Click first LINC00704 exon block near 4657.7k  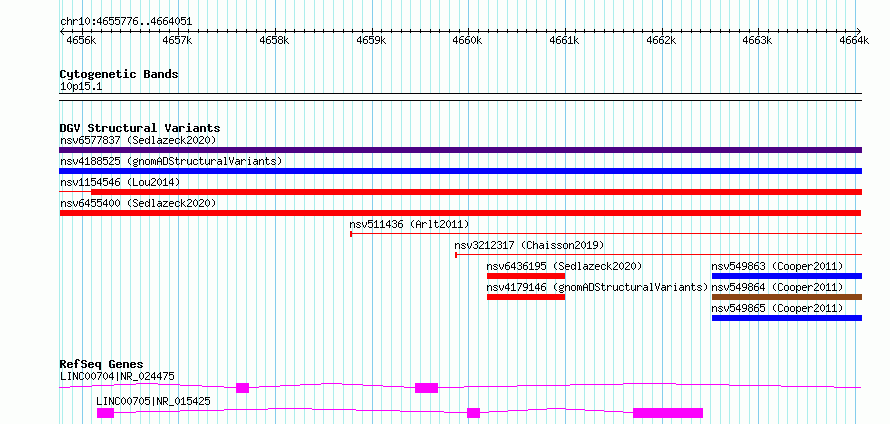pos(242,388)
